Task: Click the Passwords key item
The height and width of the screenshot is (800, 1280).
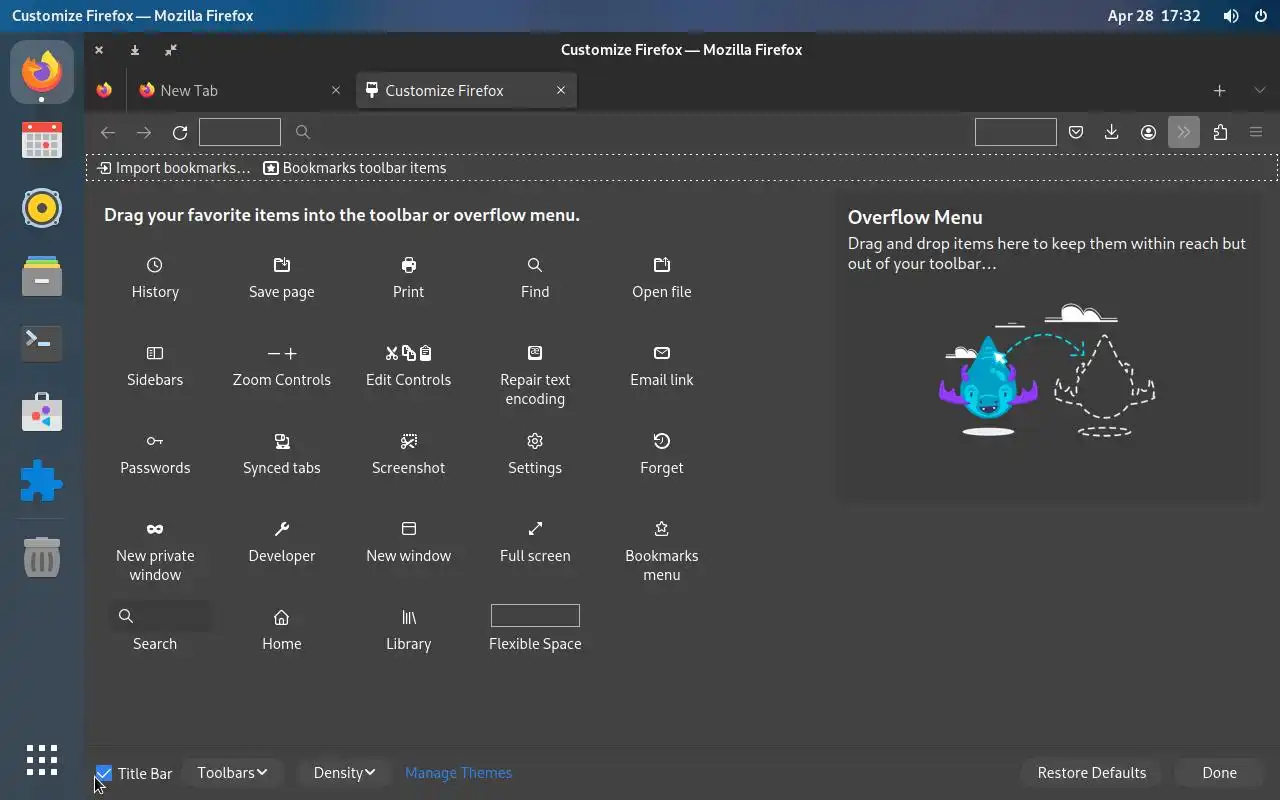Action: point(155,454)
